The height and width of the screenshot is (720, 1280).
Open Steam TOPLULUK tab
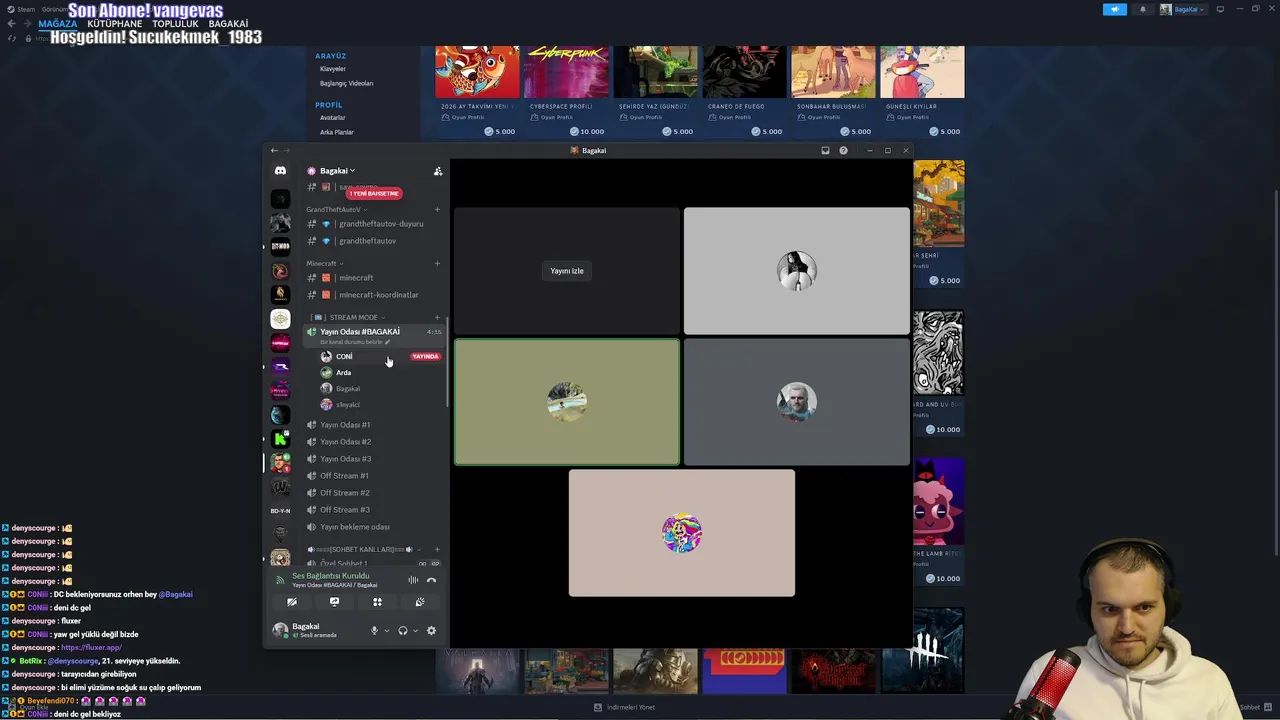[175, 24]
